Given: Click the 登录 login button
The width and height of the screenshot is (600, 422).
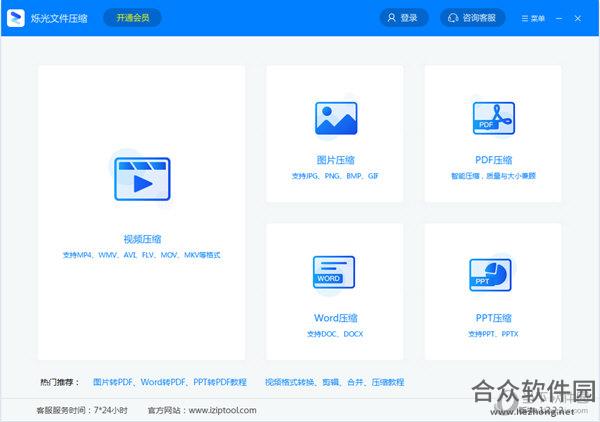Looking at the screenshot, I should pos(404,18).
